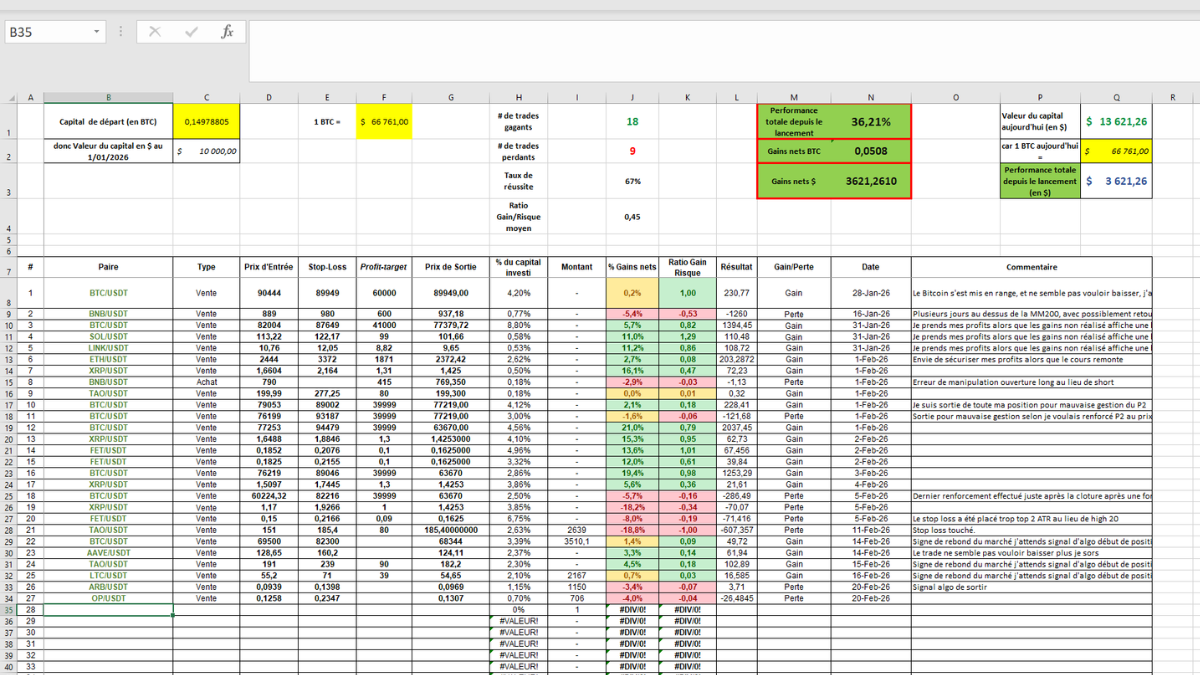Image resolution: width=1200 pixels, height=675 pixels.
Task: Click the yellow cell containing 0,14978805
Action: 207,121
